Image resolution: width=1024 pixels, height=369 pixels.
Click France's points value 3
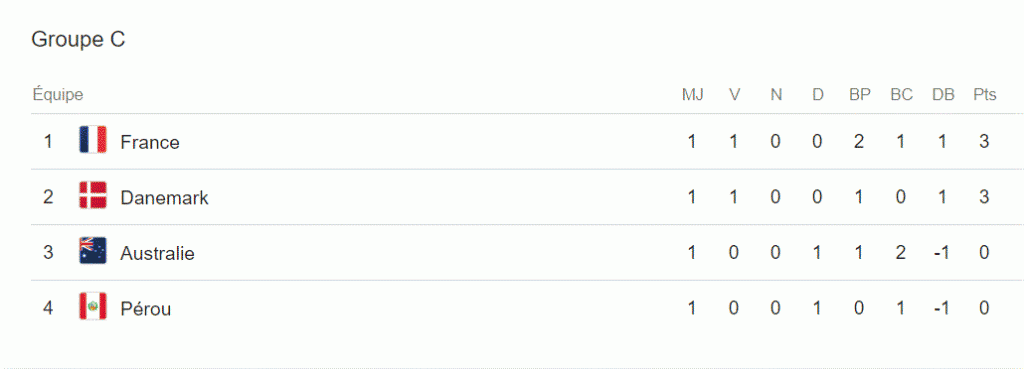(984, 141)
